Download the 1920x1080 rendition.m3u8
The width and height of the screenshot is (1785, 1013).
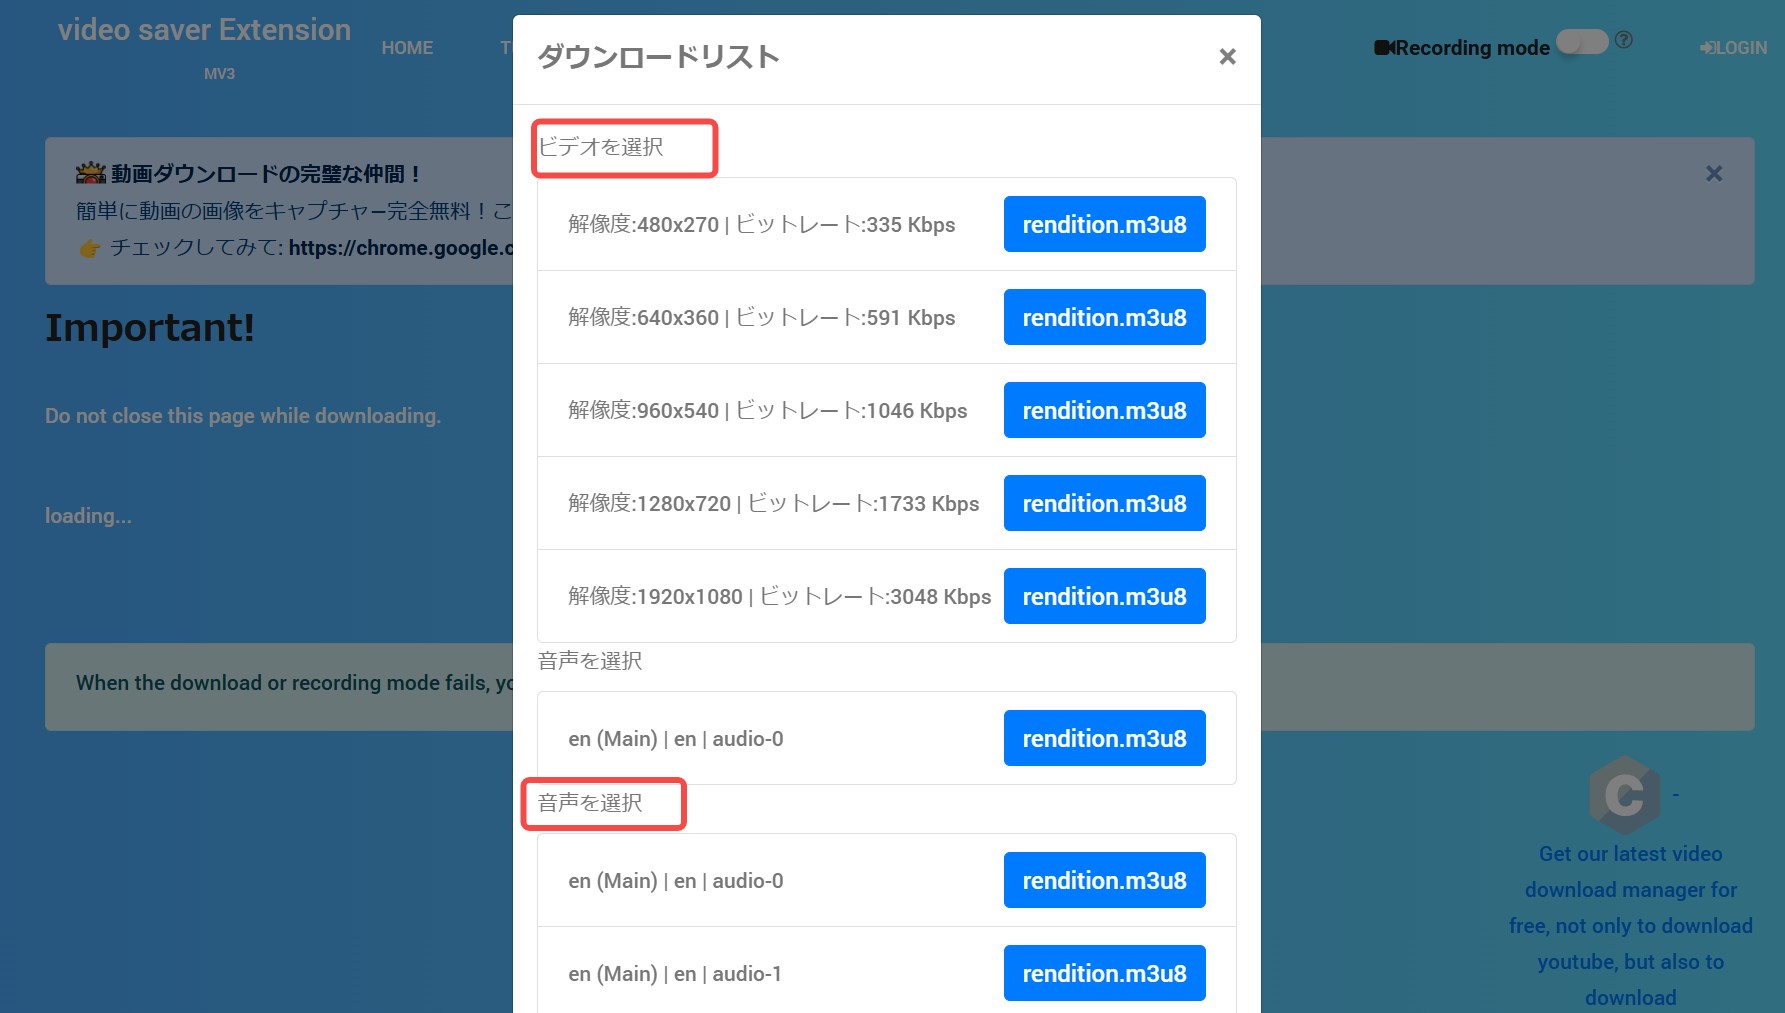1104,596
